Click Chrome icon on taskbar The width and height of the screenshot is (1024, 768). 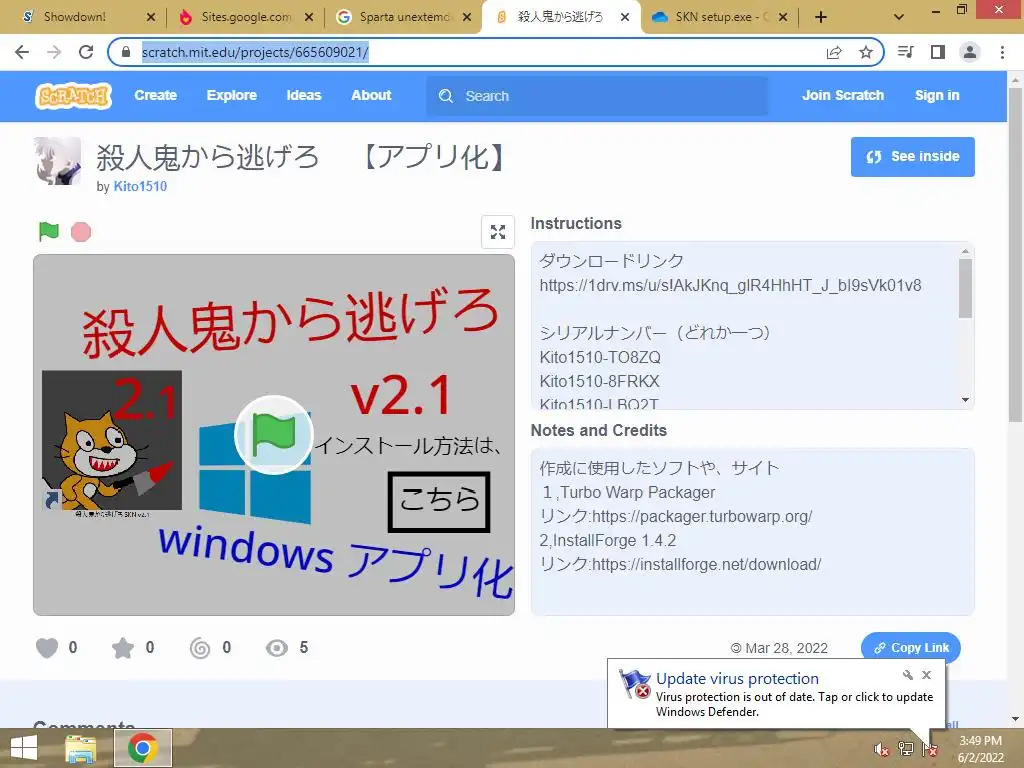tap(143, 748)
